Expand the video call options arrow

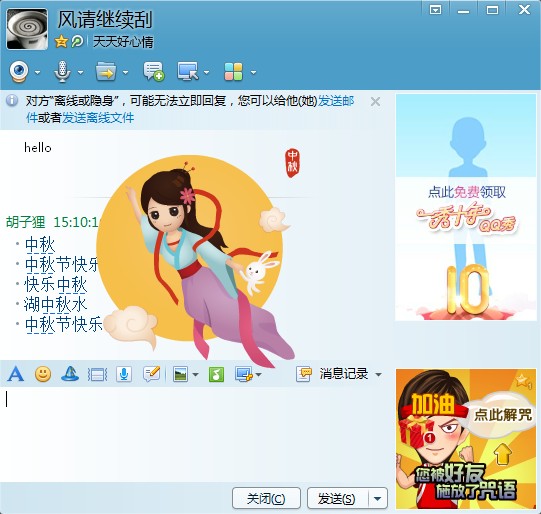coord(37,72)
